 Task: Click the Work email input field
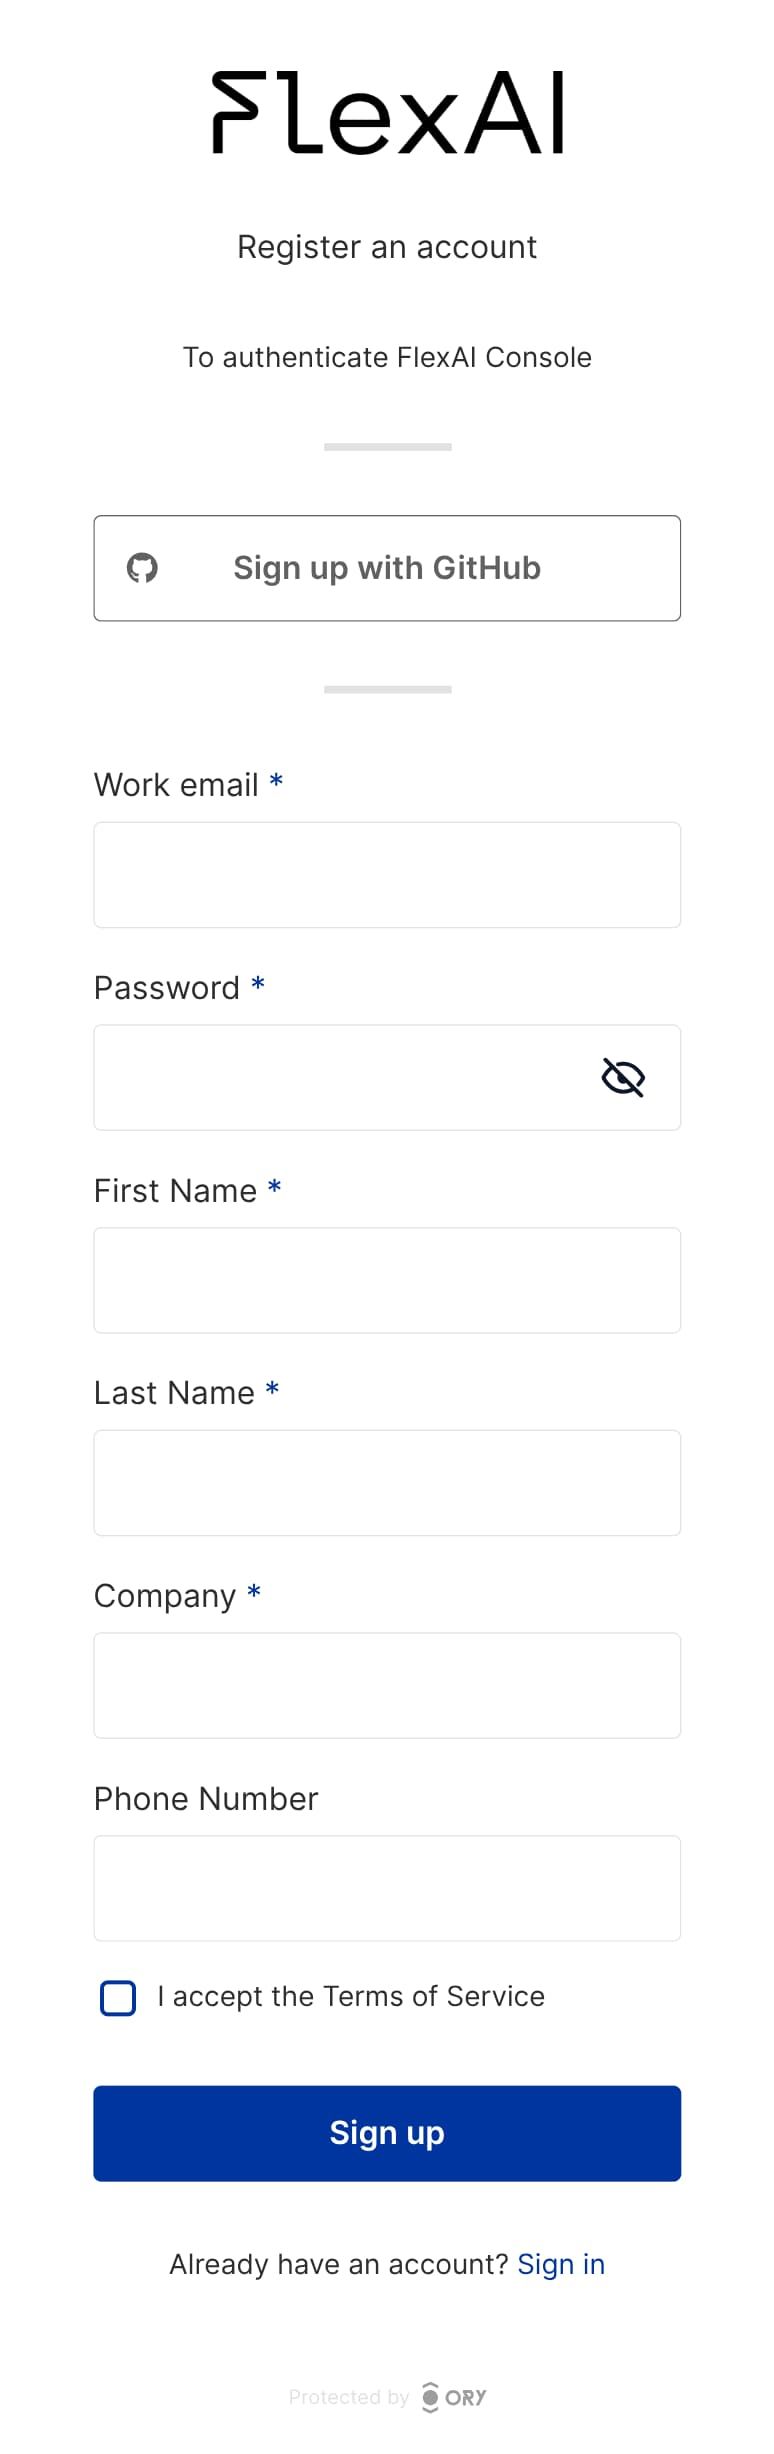pyautogui.click(x=387, y=875)
